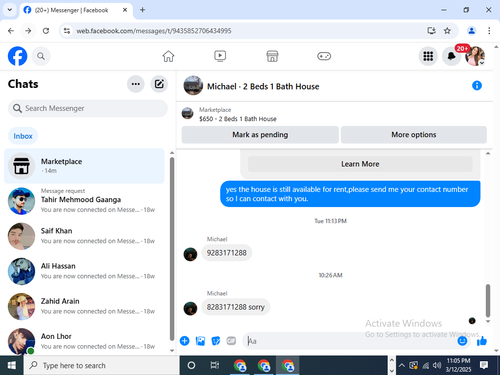Click the conversation scrollbar thumb
500x375 pixels.
(x=488, y=301)
